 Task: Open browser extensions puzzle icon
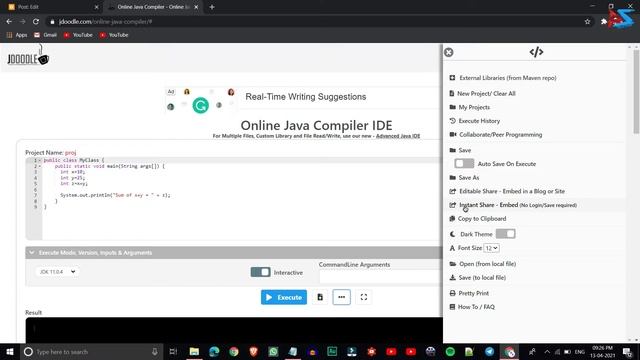[x=604, y=21]
